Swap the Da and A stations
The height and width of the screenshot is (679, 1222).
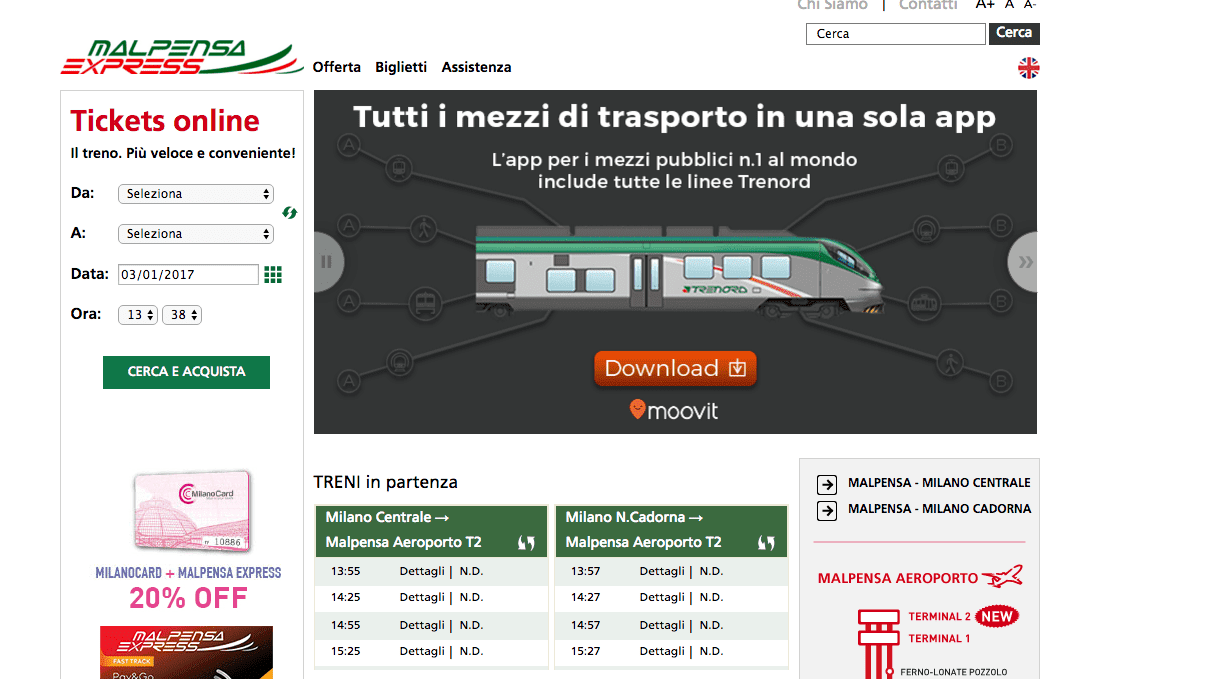[x=290, y=213]
